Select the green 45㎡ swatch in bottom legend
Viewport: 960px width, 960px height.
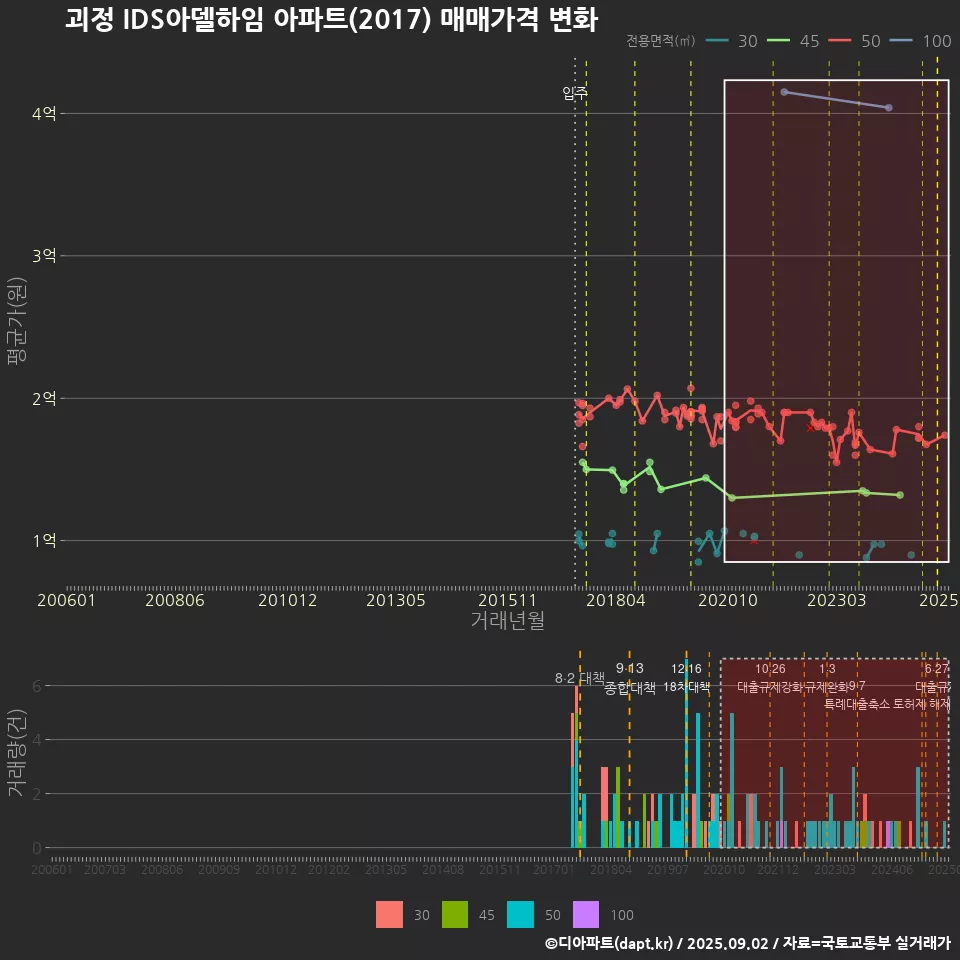tap(455, 915)
